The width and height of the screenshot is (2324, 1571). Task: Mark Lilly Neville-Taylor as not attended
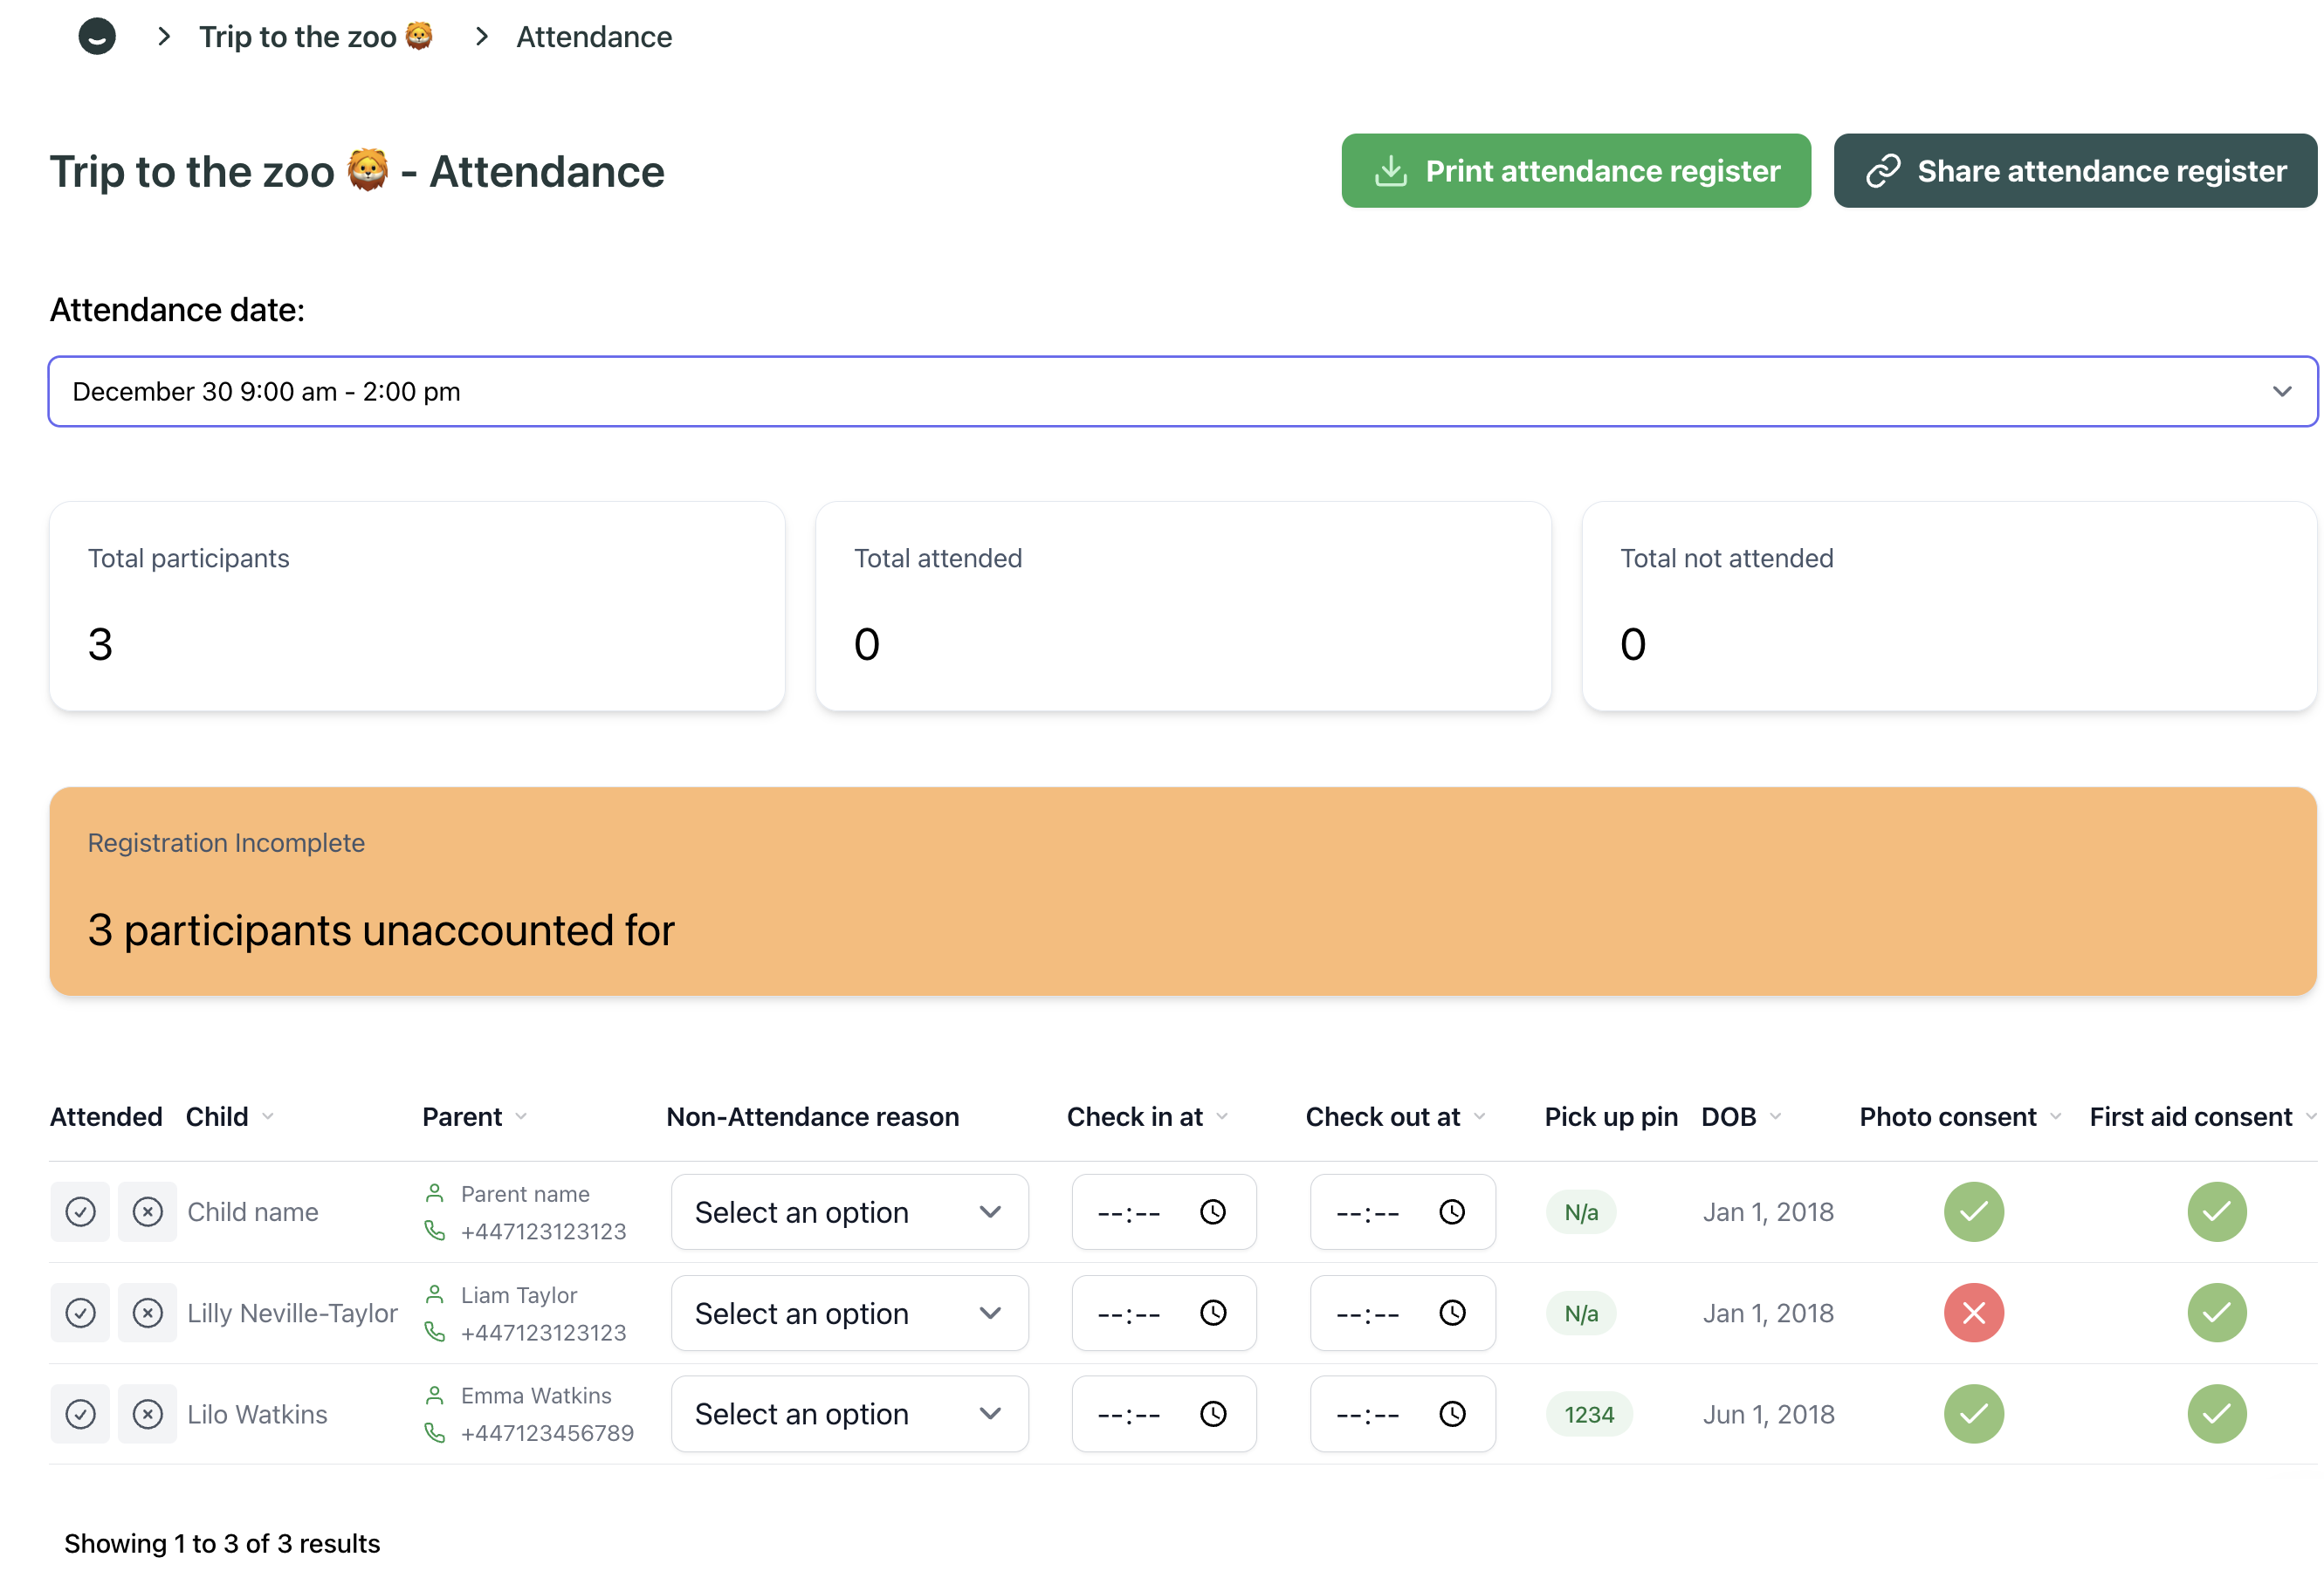[x=147, y=1312]
